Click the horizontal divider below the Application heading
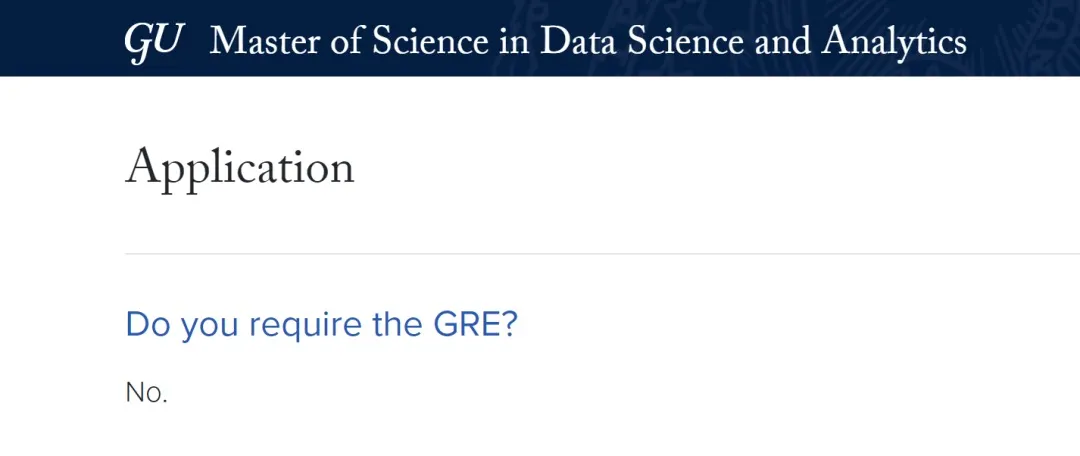The height and width of the screenshot is (456, 1080). [600, 254]
